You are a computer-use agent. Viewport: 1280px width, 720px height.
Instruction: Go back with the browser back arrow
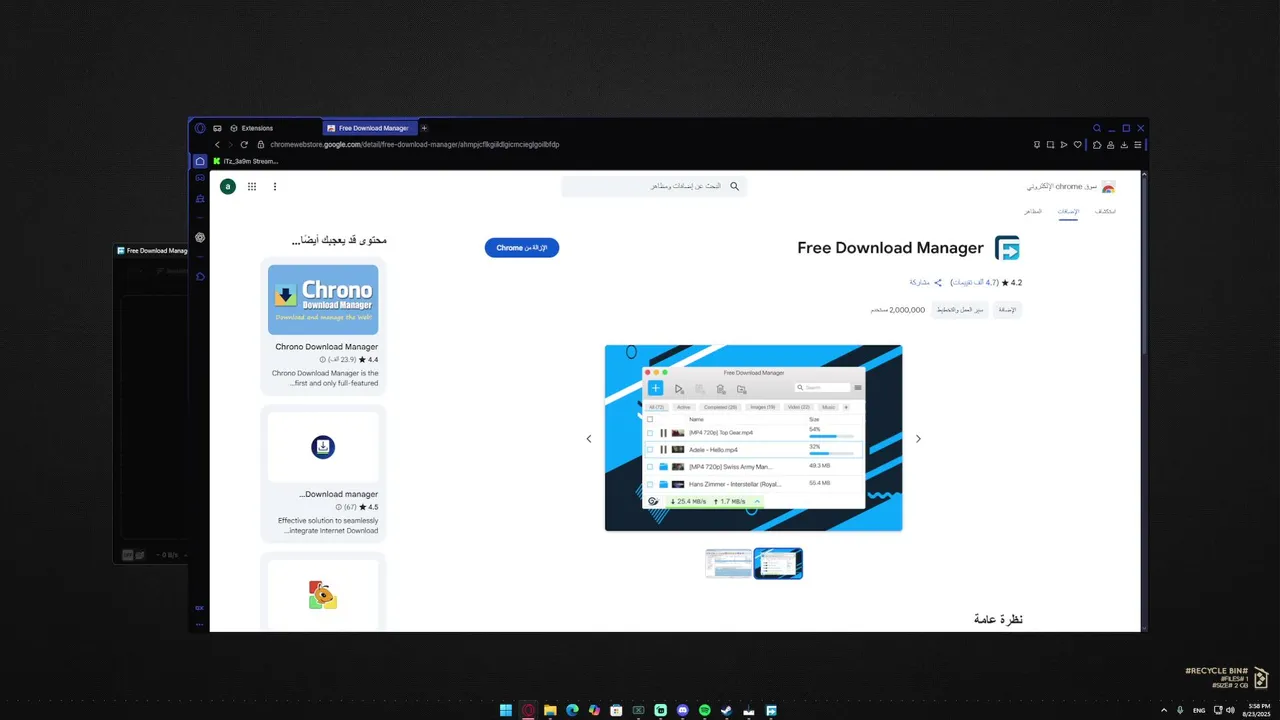click(217, 144)
